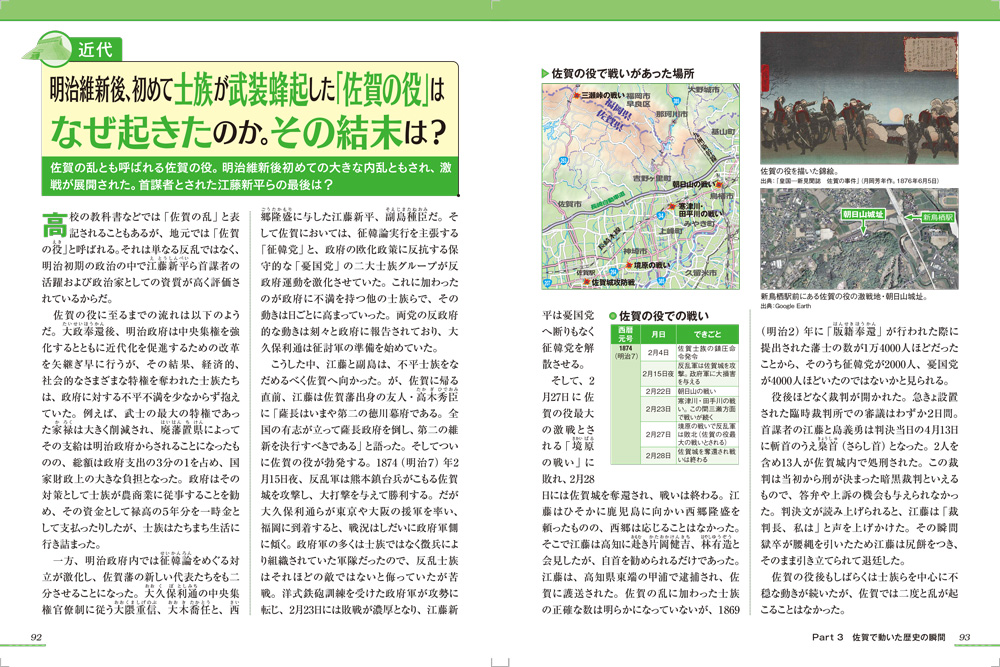Click the 2月22日 table cell
Screen dimensions: 1000x667
pyautogui.click(x=658, y=391)
